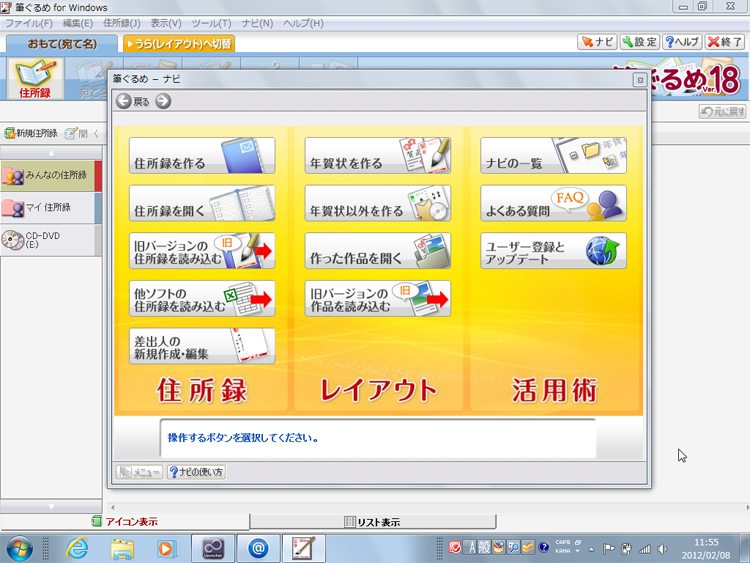Open よくある質問 FAQ button
This screenshot has height=563, width=750.
pos(553,203)
